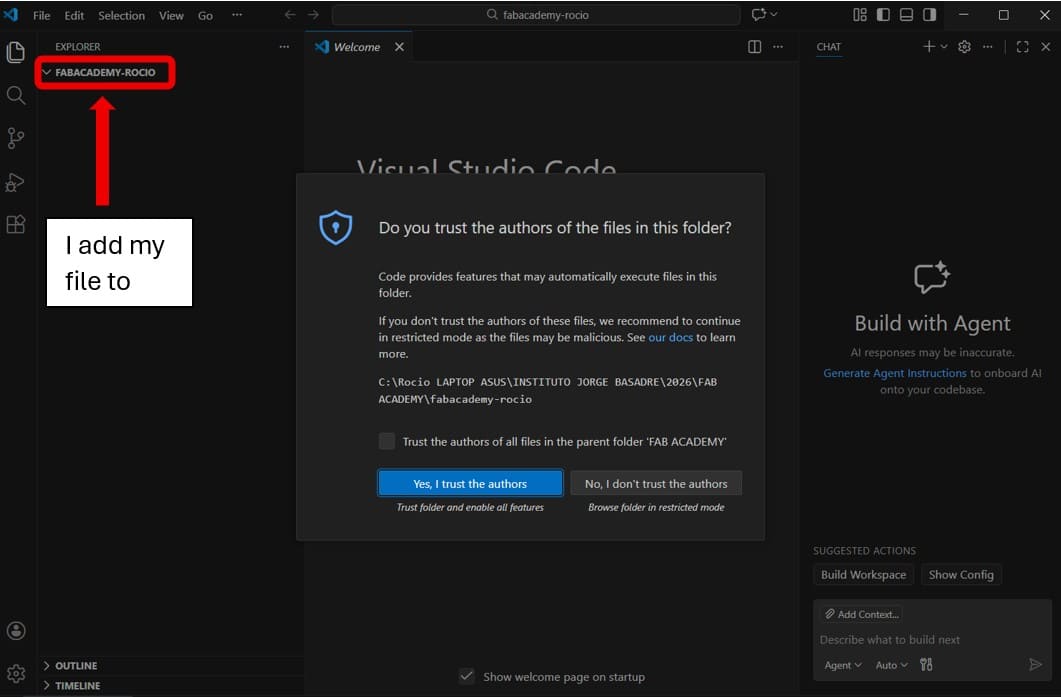The height and width of the screenshot is (697, 1061).
Task: Open Source Control view icon
Action: coord(16,139)
